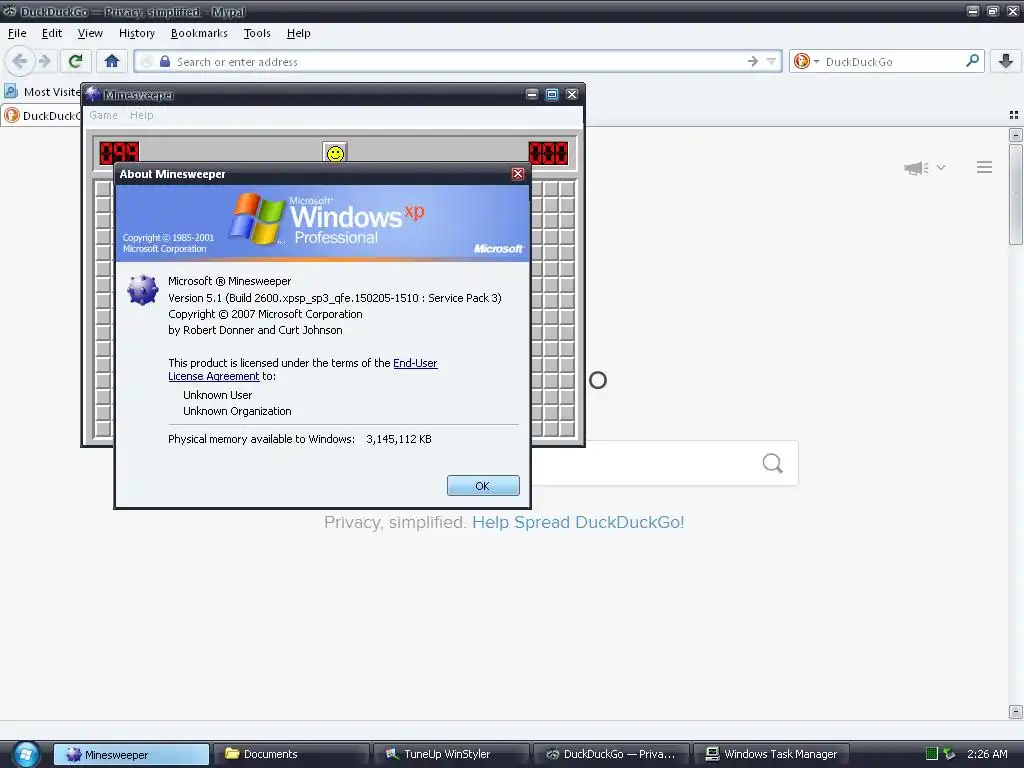Switch to Documents taskbar button
The width and height of the screenshot is (1024, 768).
pos(294,754)
